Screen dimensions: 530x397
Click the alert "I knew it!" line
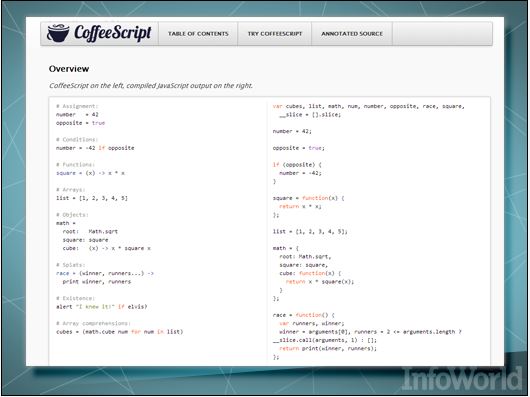101,306
